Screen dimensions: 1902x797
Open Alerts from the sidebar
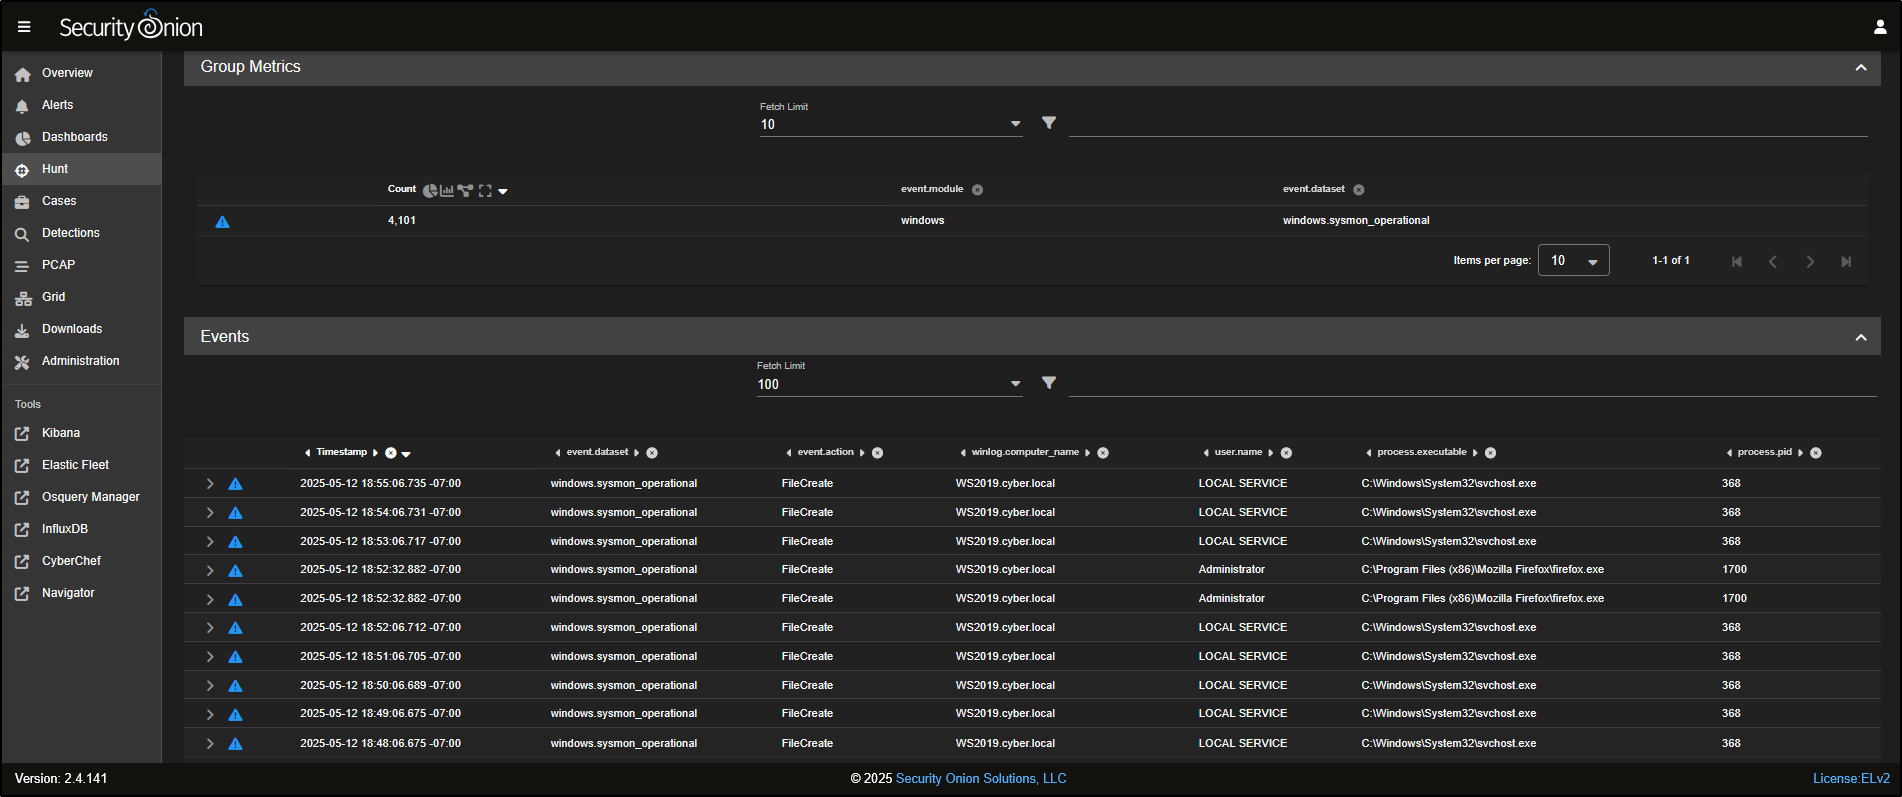click(x=57, y=105)
